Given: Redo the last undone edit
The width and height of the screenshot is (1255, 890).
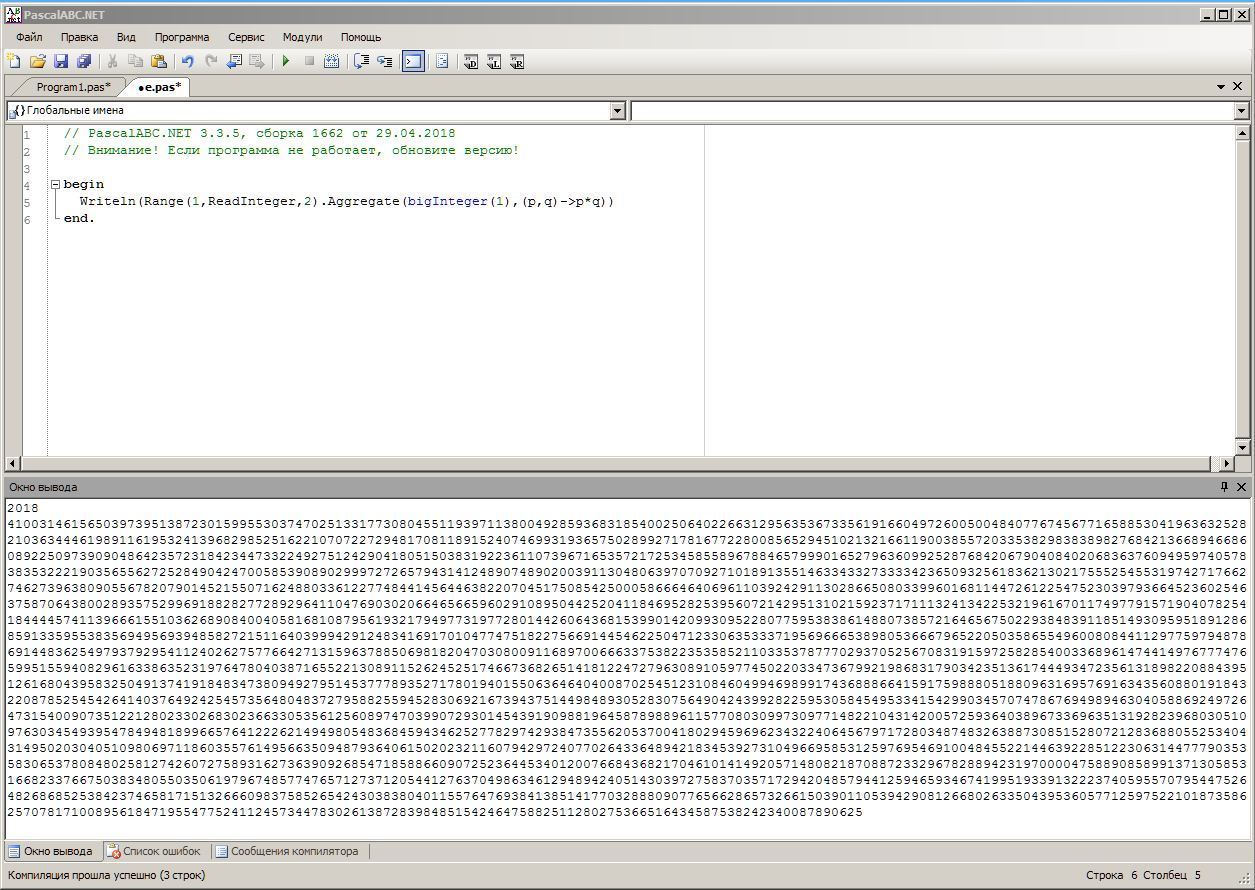Looking at the screenshot, I should pos(211,62).
